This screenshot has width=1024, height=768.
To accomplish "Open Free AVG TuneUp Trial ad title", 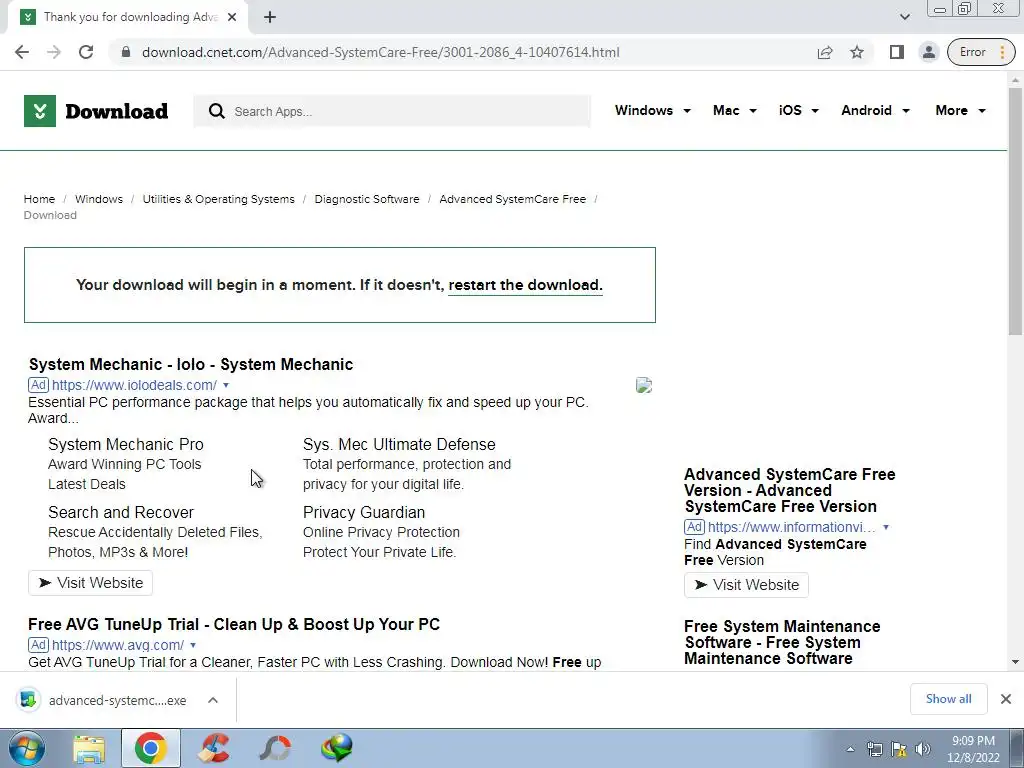I will pyautogui.click(x=234, y=624).
